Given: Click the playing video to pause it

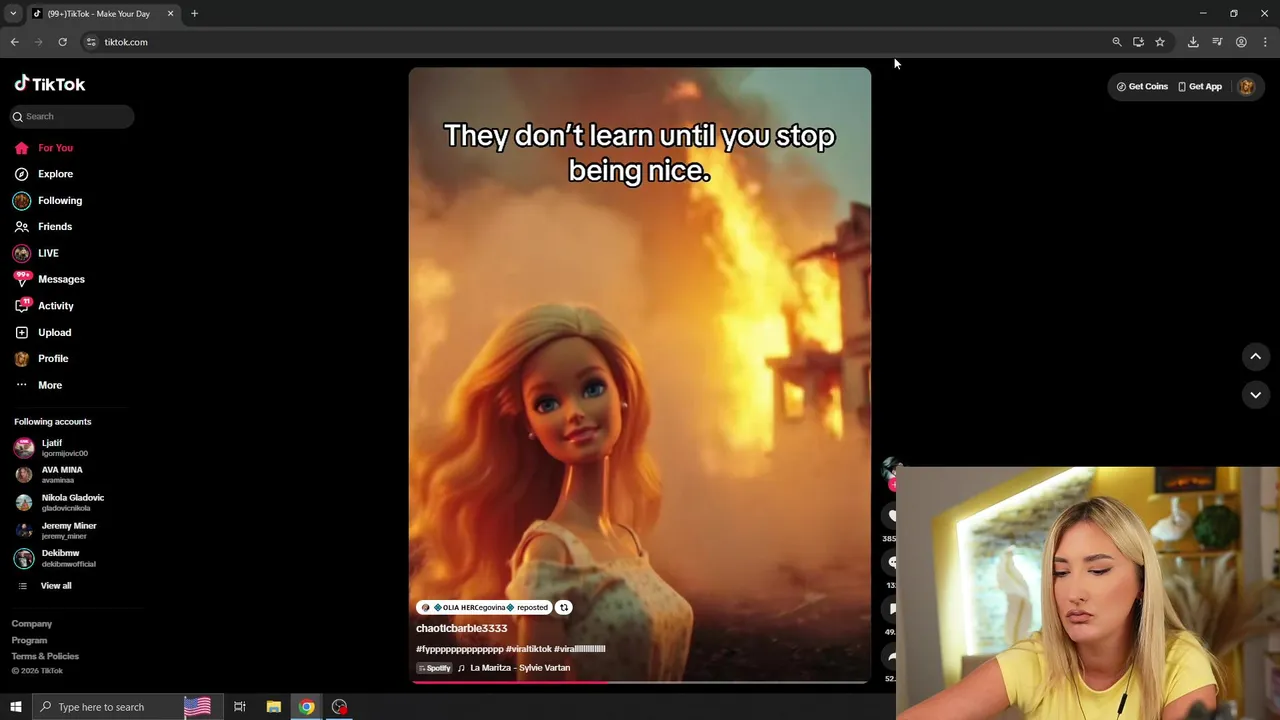Looking at the screenshot, I should (640, 375).
